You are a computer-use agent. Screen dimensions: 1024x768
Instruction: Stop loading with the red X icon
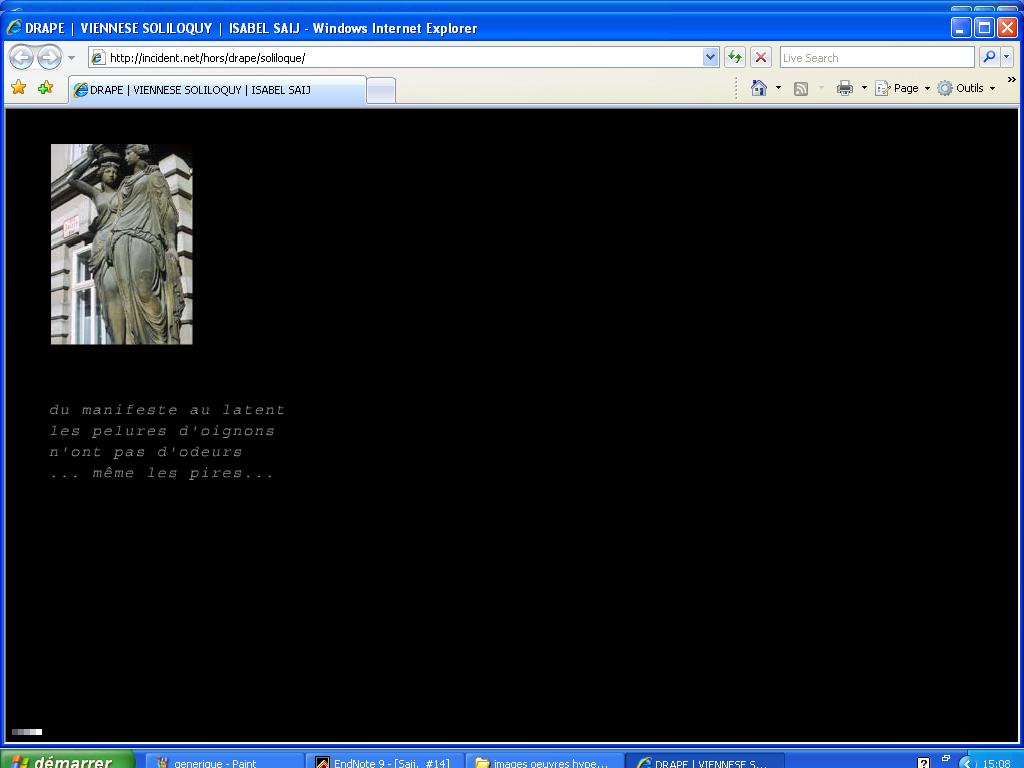point(761,57)
